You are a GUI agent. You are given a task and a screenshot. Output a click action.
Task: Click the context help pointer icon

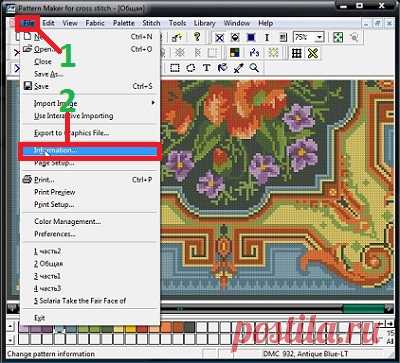click(177, 37)
